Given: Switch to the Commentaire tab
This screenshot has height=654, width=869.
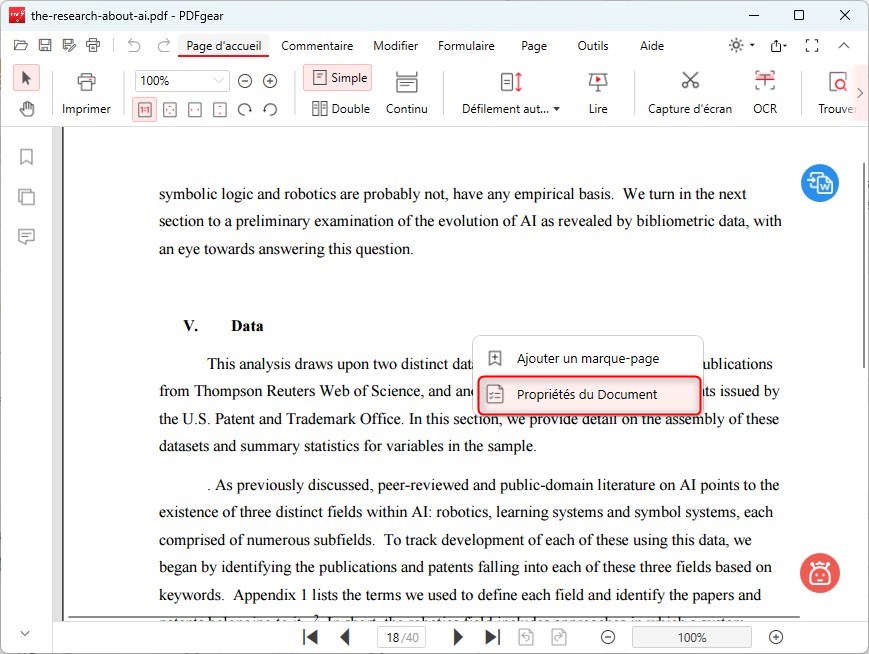Looking at the screenshot, I should (x=317, y=46).
